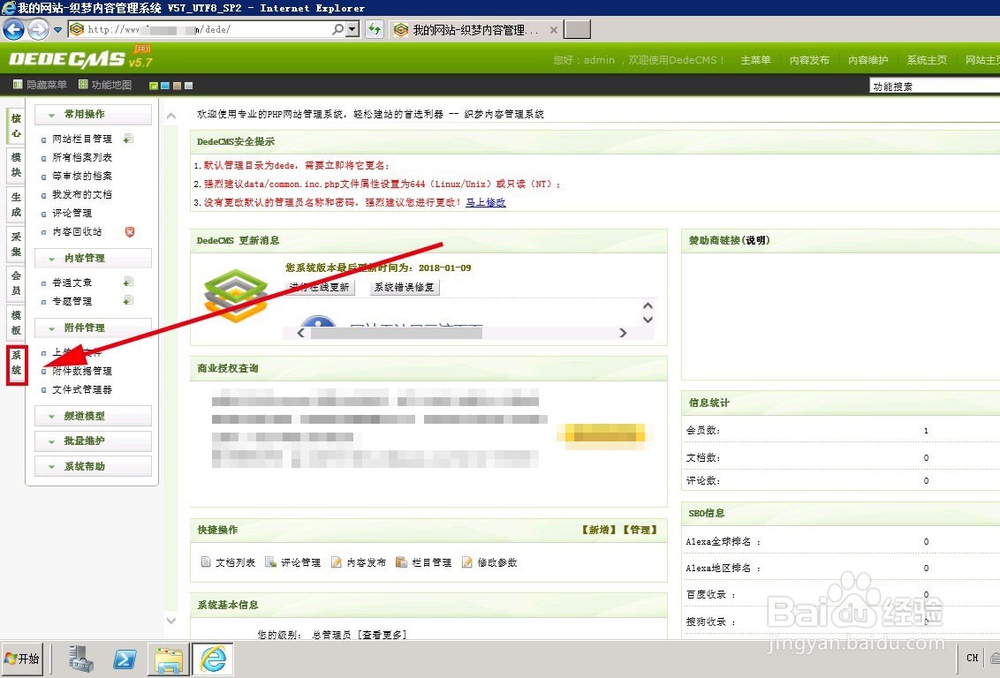The image size is (1000, 678).
Task: Open 附件数据管理 in sidebar
Action: [x=82, y=371]
